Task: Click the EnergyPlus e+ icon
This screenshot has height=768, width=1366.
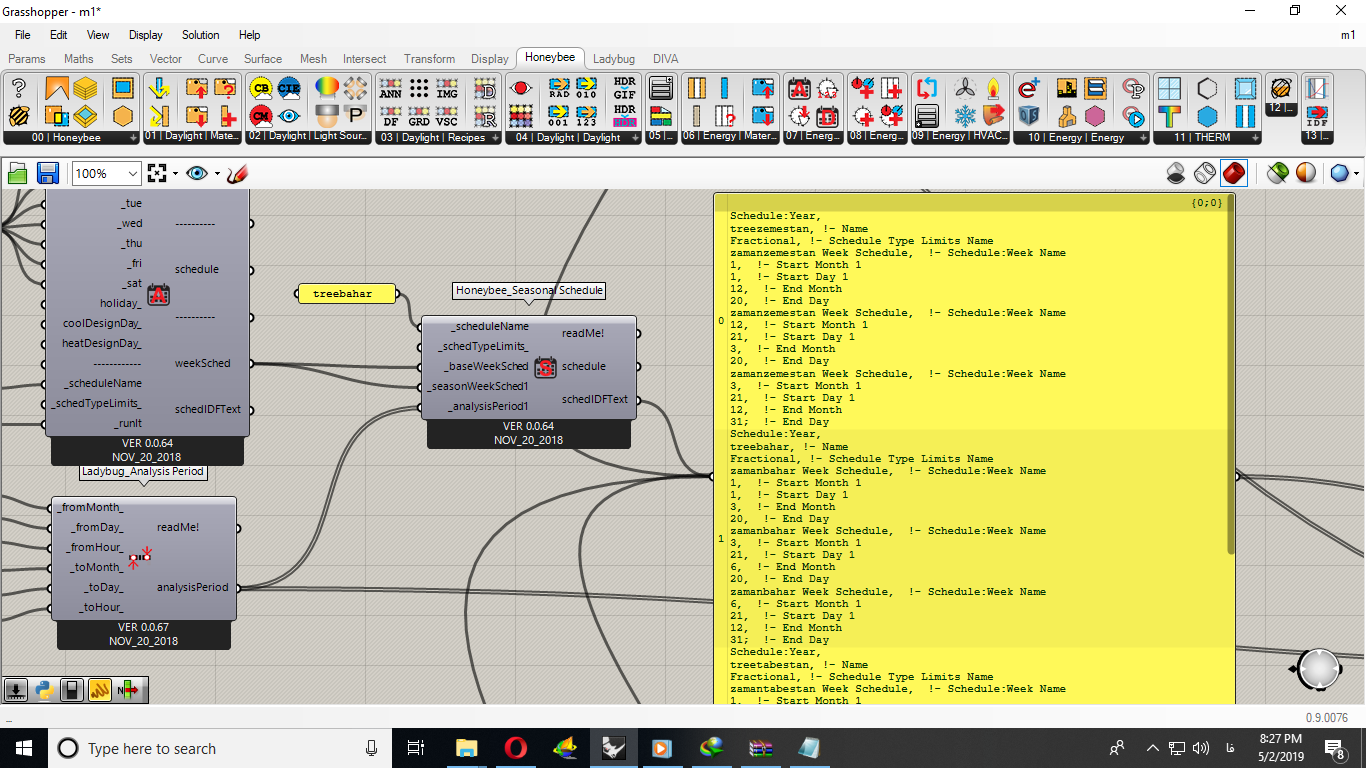Action: (1029, 88)
